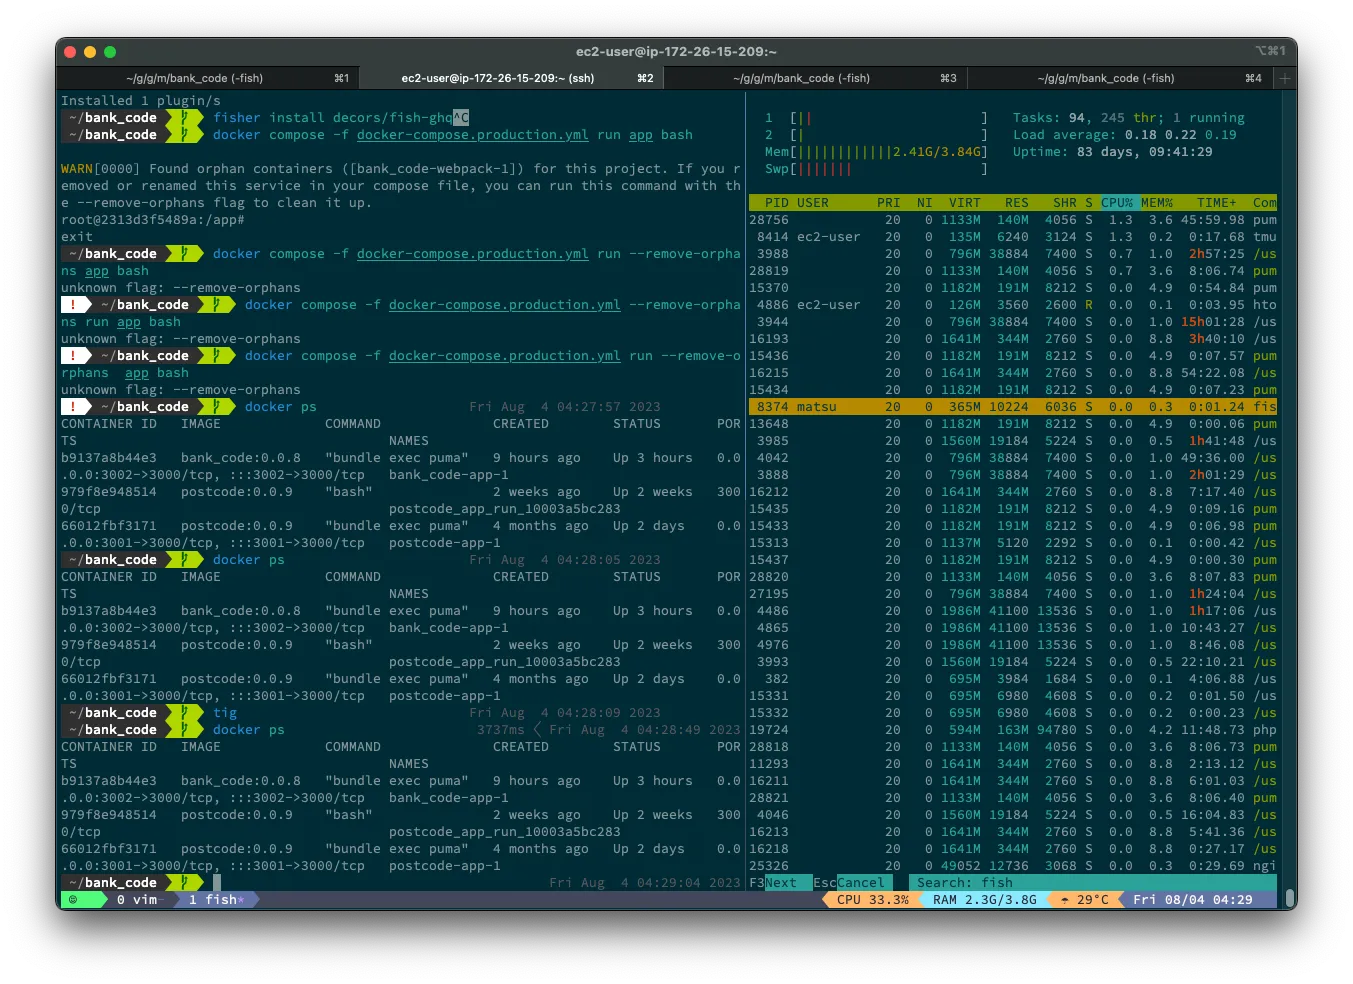Click the tmux session icon in status bar
This screenshot has height=984, width=1353.
72,900
